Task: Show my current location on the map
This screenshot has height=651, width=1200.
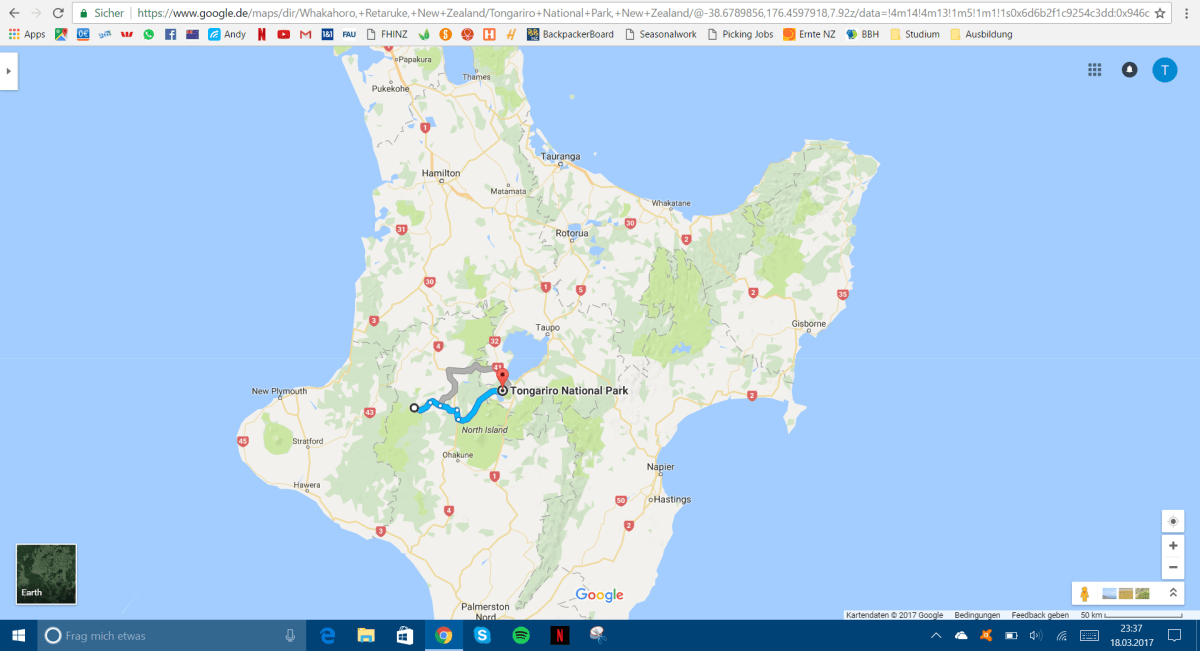Action: 1173,521
